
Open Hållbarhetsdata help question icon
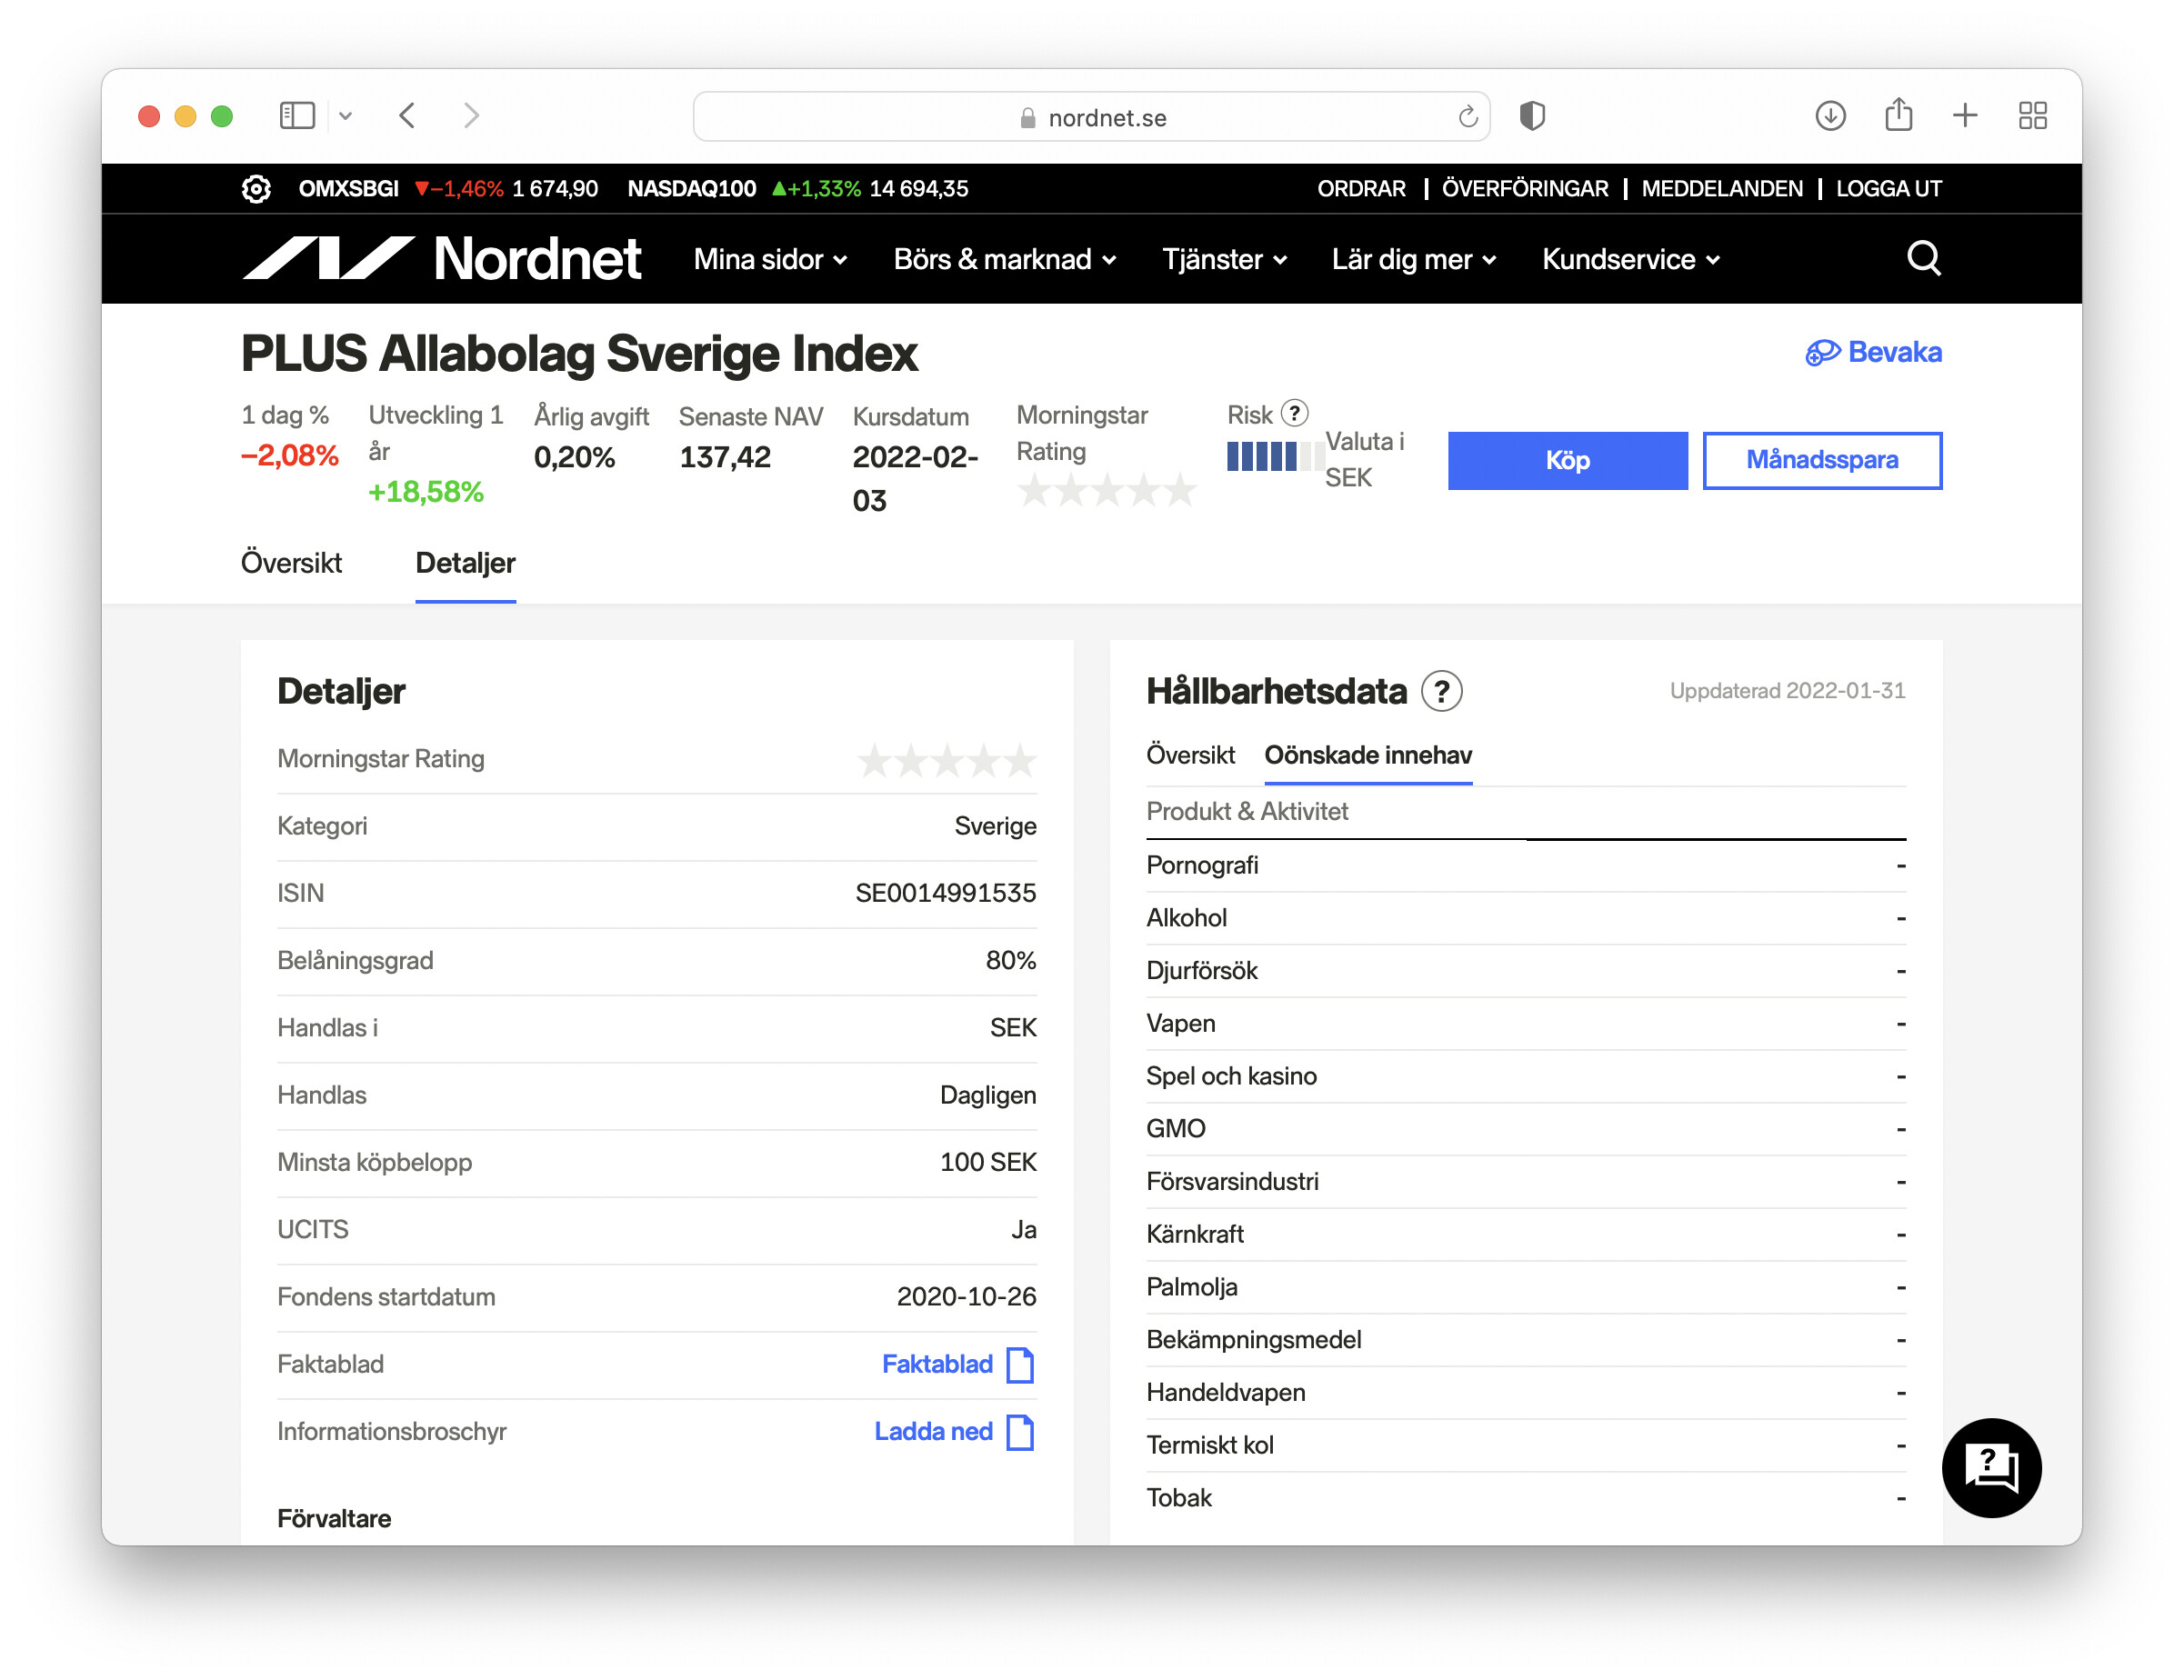point(1441,691)
